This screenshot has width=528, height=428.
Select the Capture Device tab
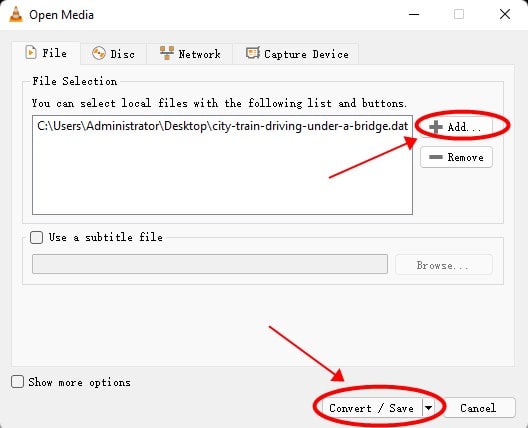point(296,54)
